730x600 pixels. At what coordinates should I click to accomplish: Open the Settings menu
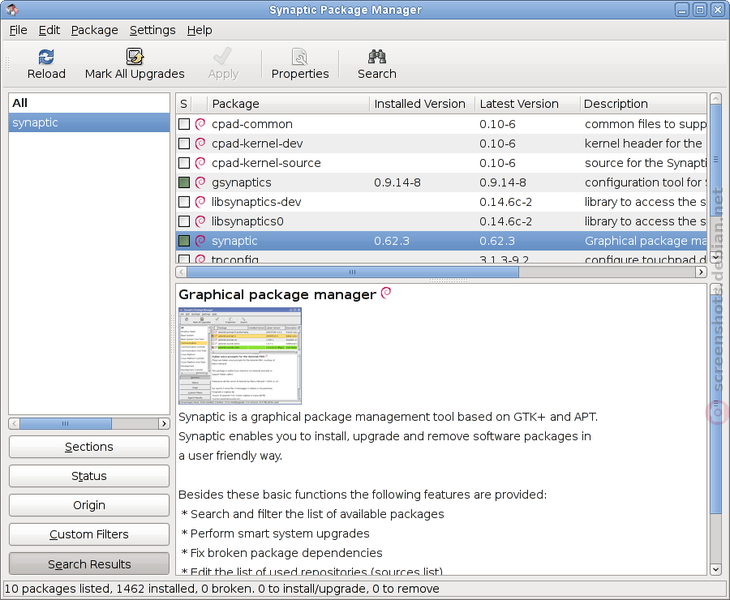[152, 30]
